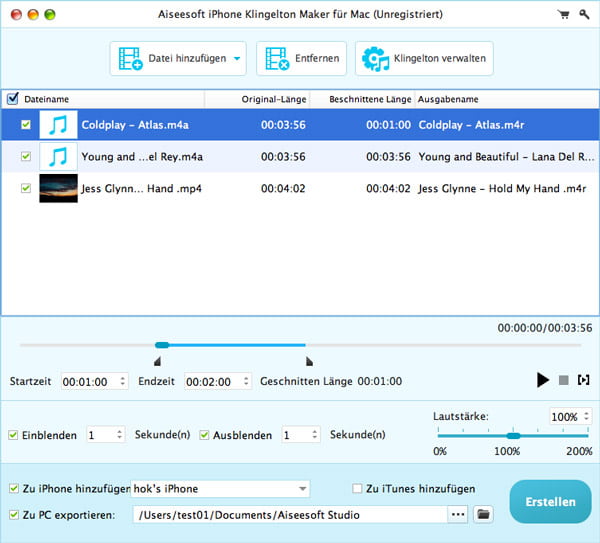Click the clip segment bracket icon
Image resolution: width=600 pixels, height=543 pixels.
coord(584,380)
